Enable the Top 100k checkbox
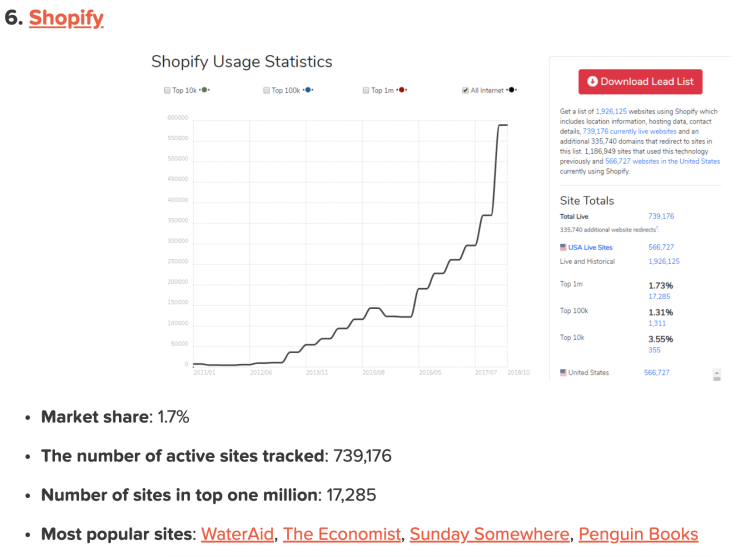 [x=267, y=90]
